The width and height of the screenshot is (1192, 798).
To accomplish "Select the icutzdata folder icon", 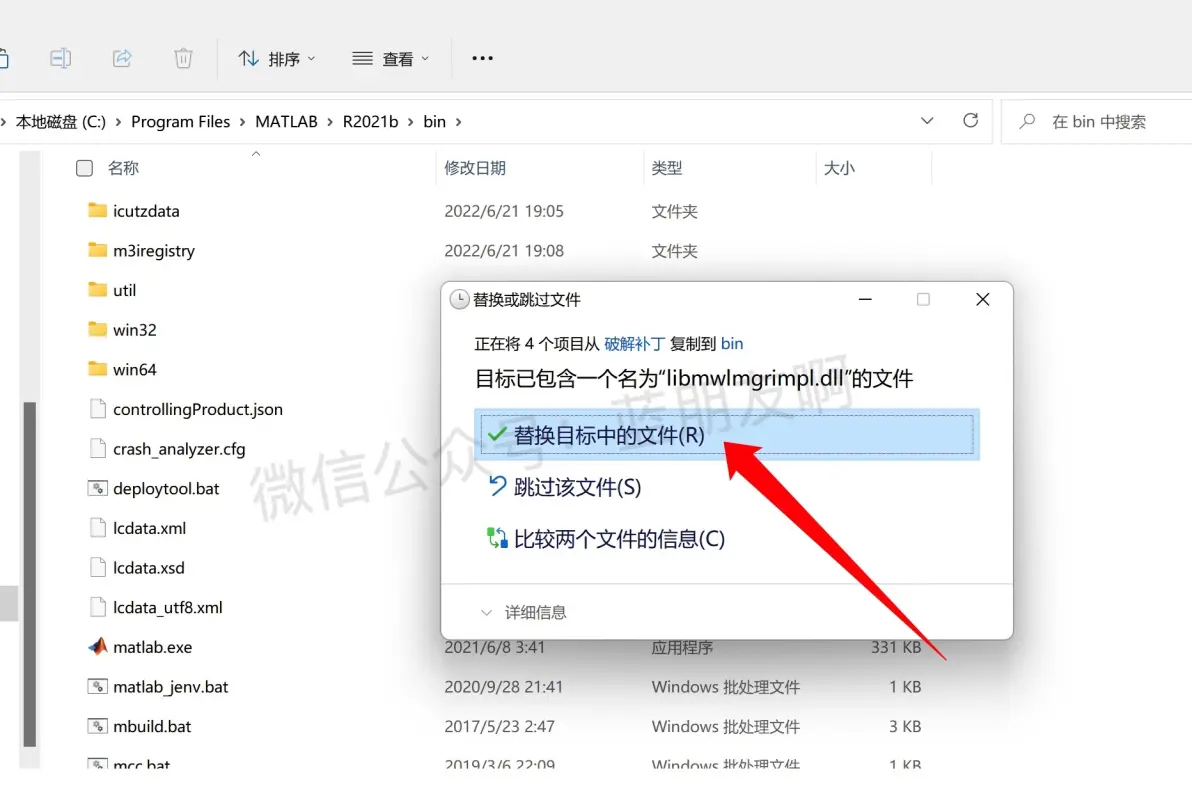I will [x=97, y=211].
